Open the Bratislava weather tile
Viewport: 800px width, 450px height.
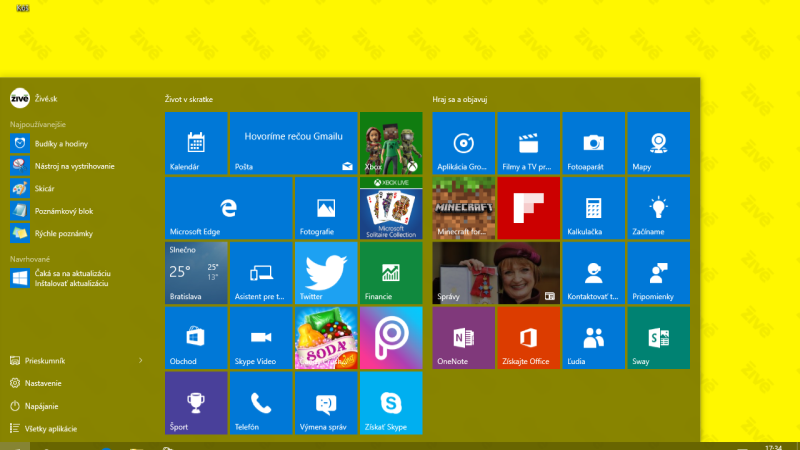[x=196, y=273]
